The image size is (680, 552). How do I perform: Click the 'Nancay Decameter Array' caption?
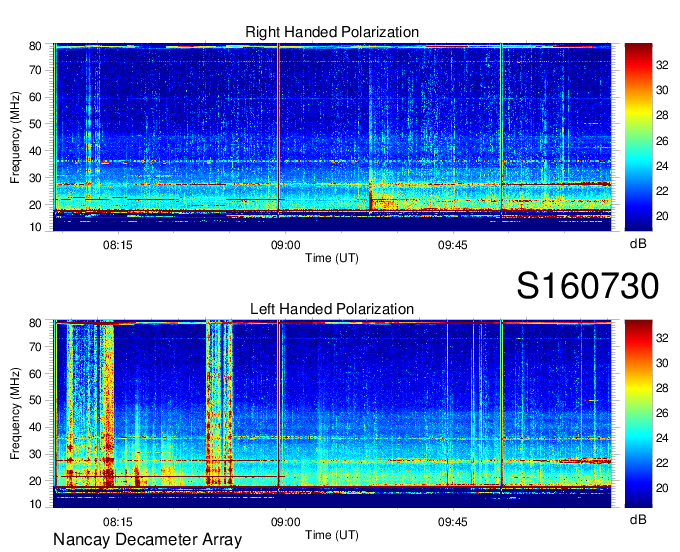147,540
